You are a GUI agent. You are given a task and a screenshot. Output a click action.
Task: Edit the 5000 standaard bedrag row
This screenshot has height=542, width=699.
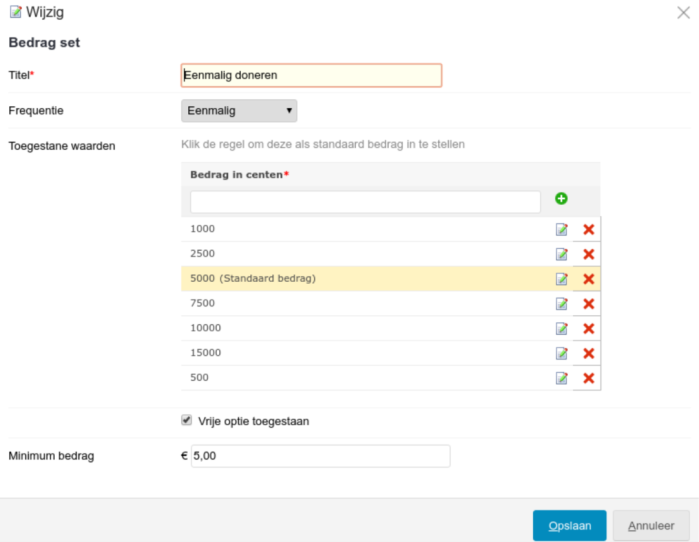[562, 279]
